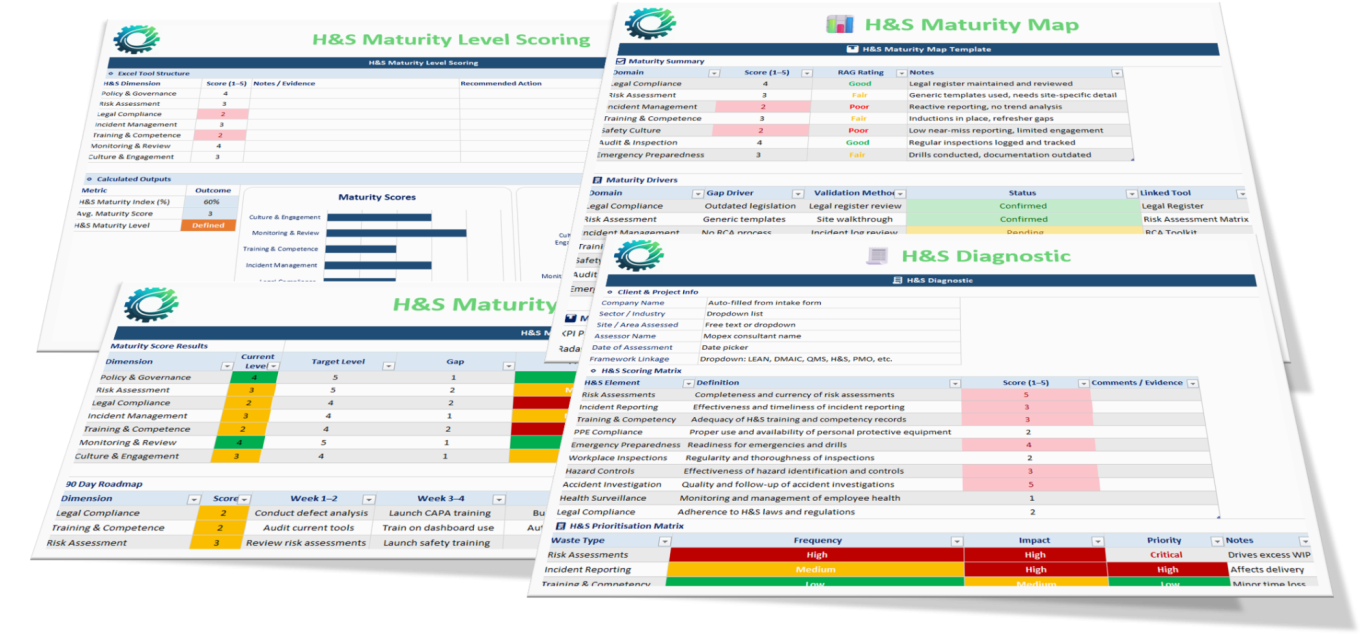The image size is (1366, 637).
Task: Select the H&S Maturity Map Template banner
Action: 919,49
